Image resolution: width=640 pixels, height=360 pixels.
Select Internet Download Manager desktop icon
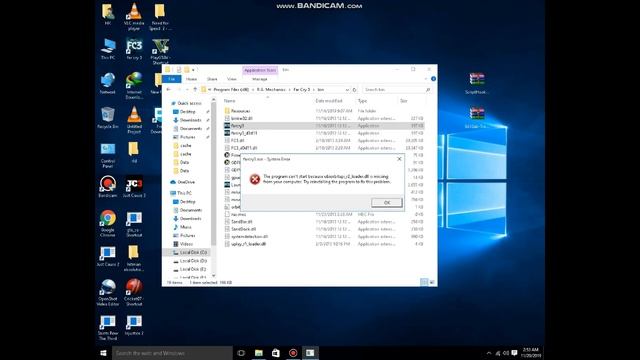pyautogui.click(x=134, y=86)
